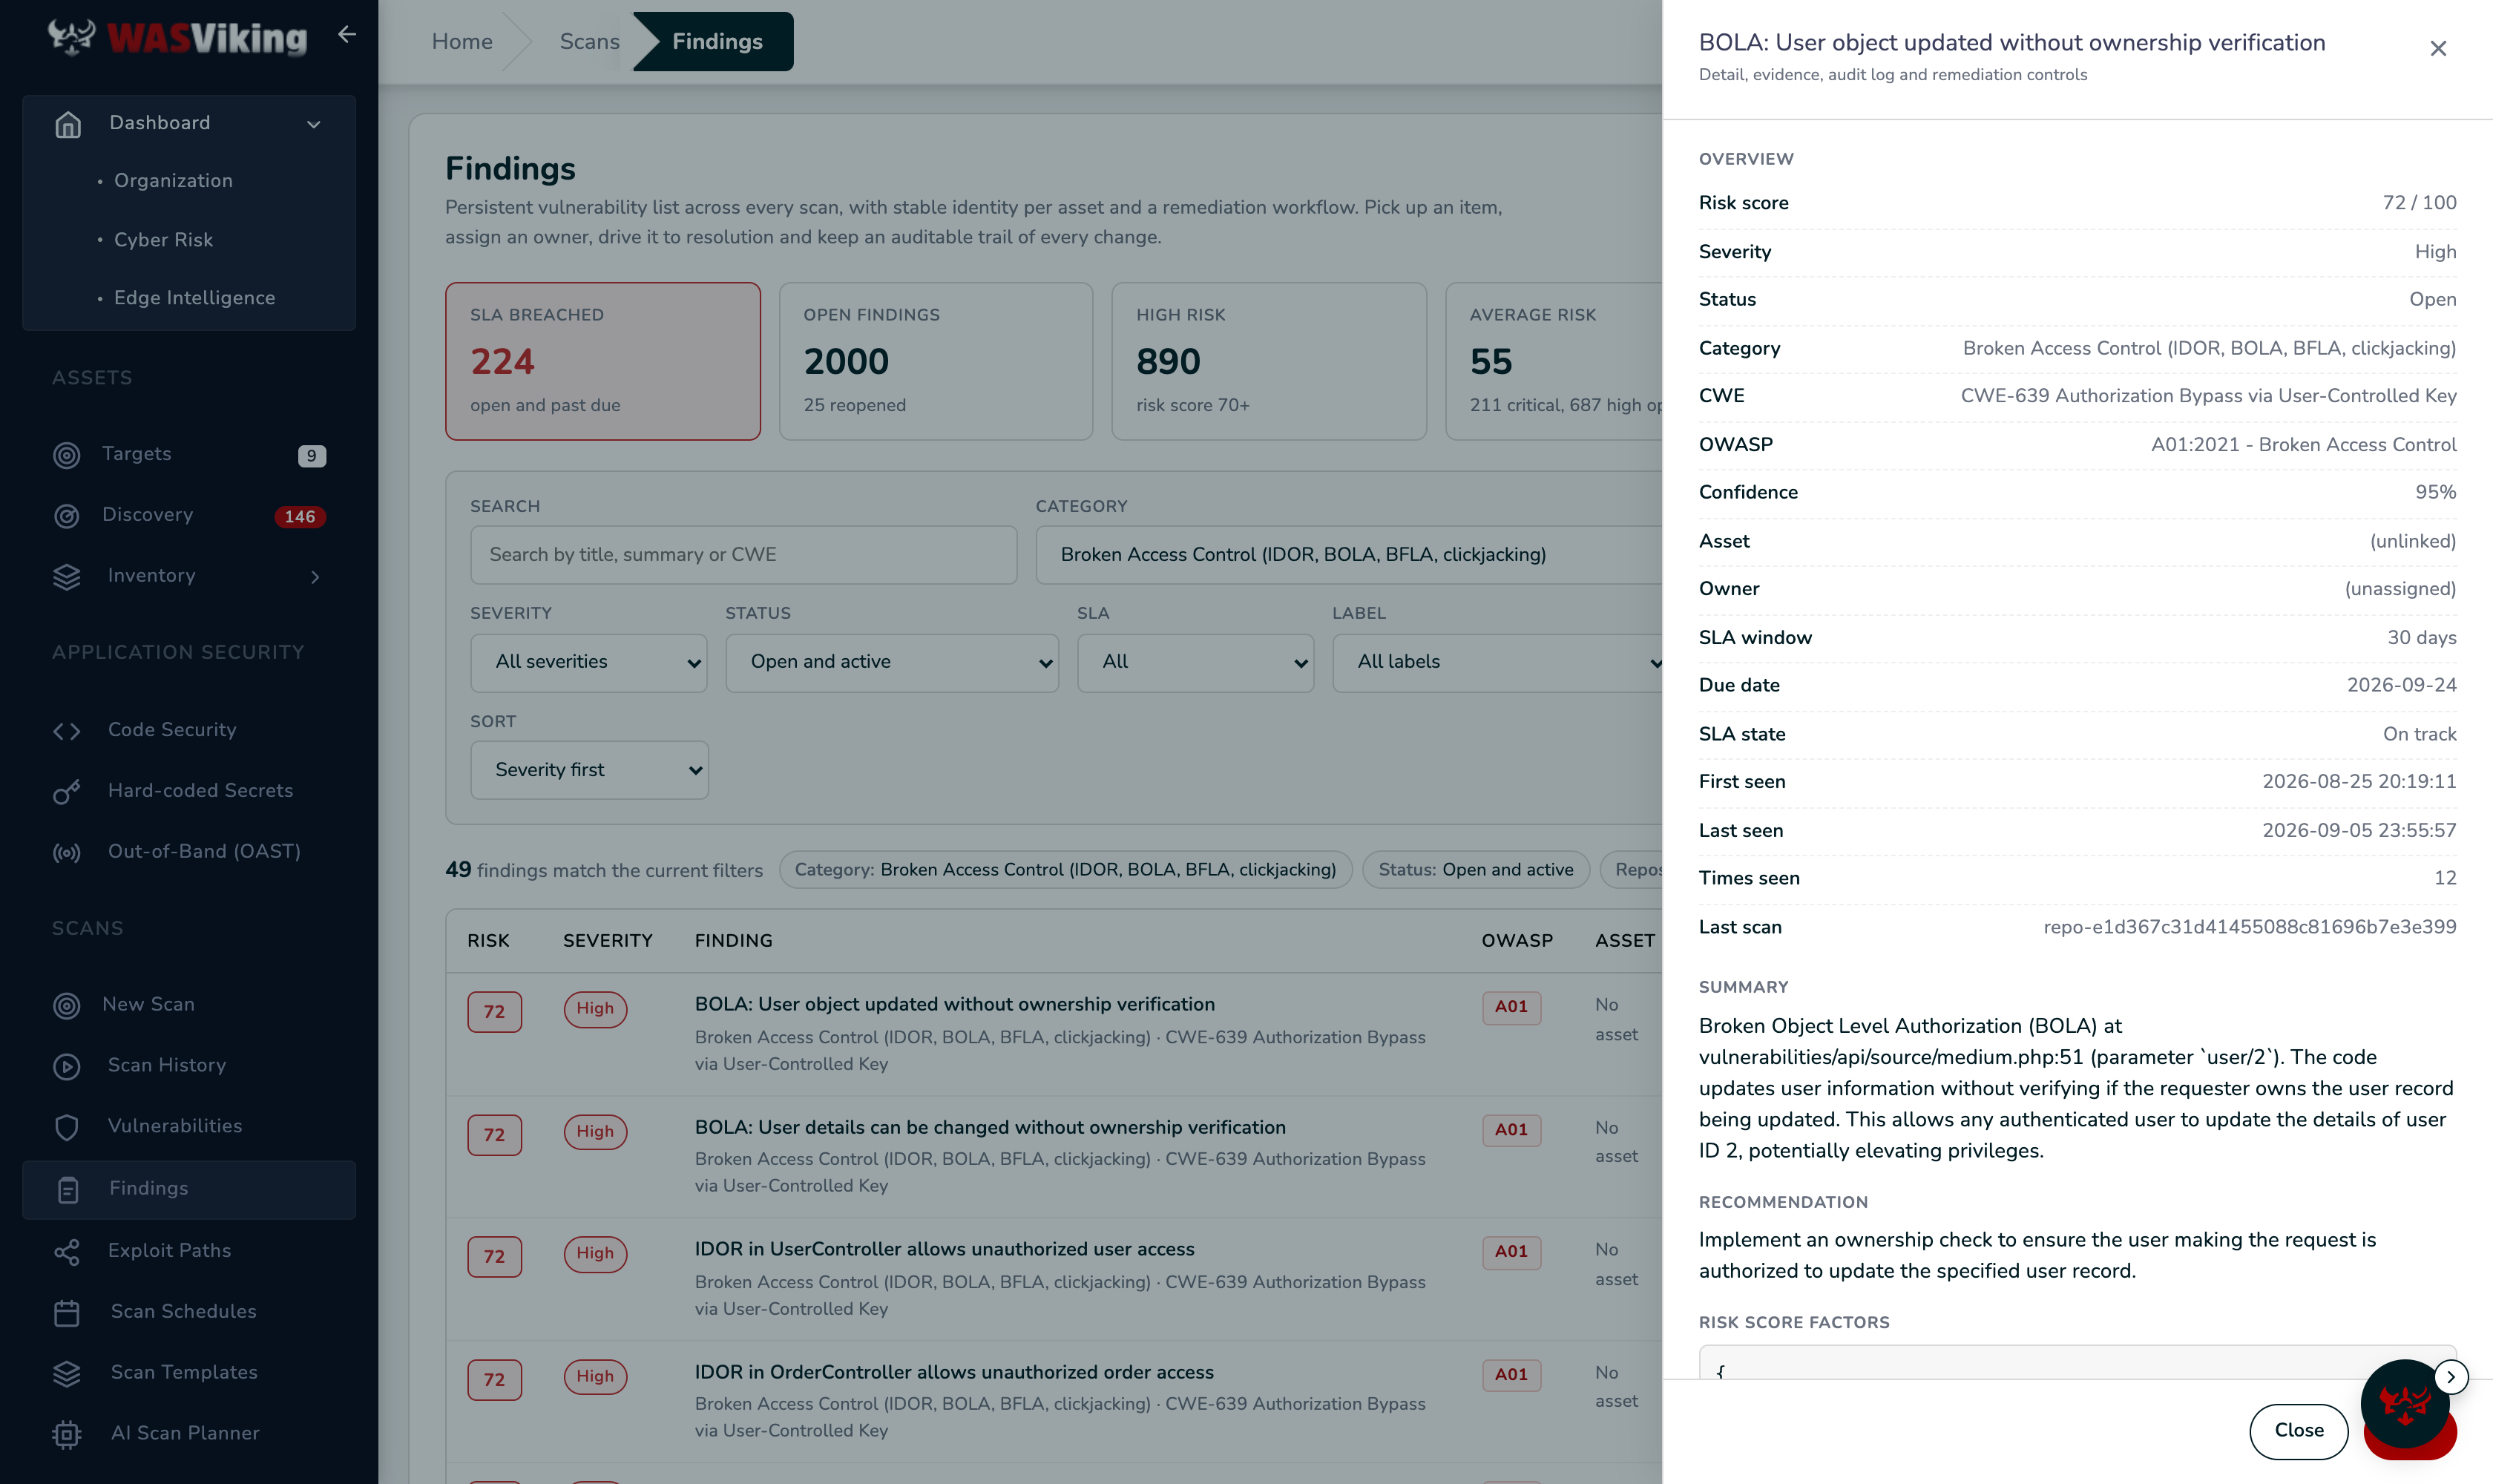
Task: Click the RISK column header
Action: 488,941
